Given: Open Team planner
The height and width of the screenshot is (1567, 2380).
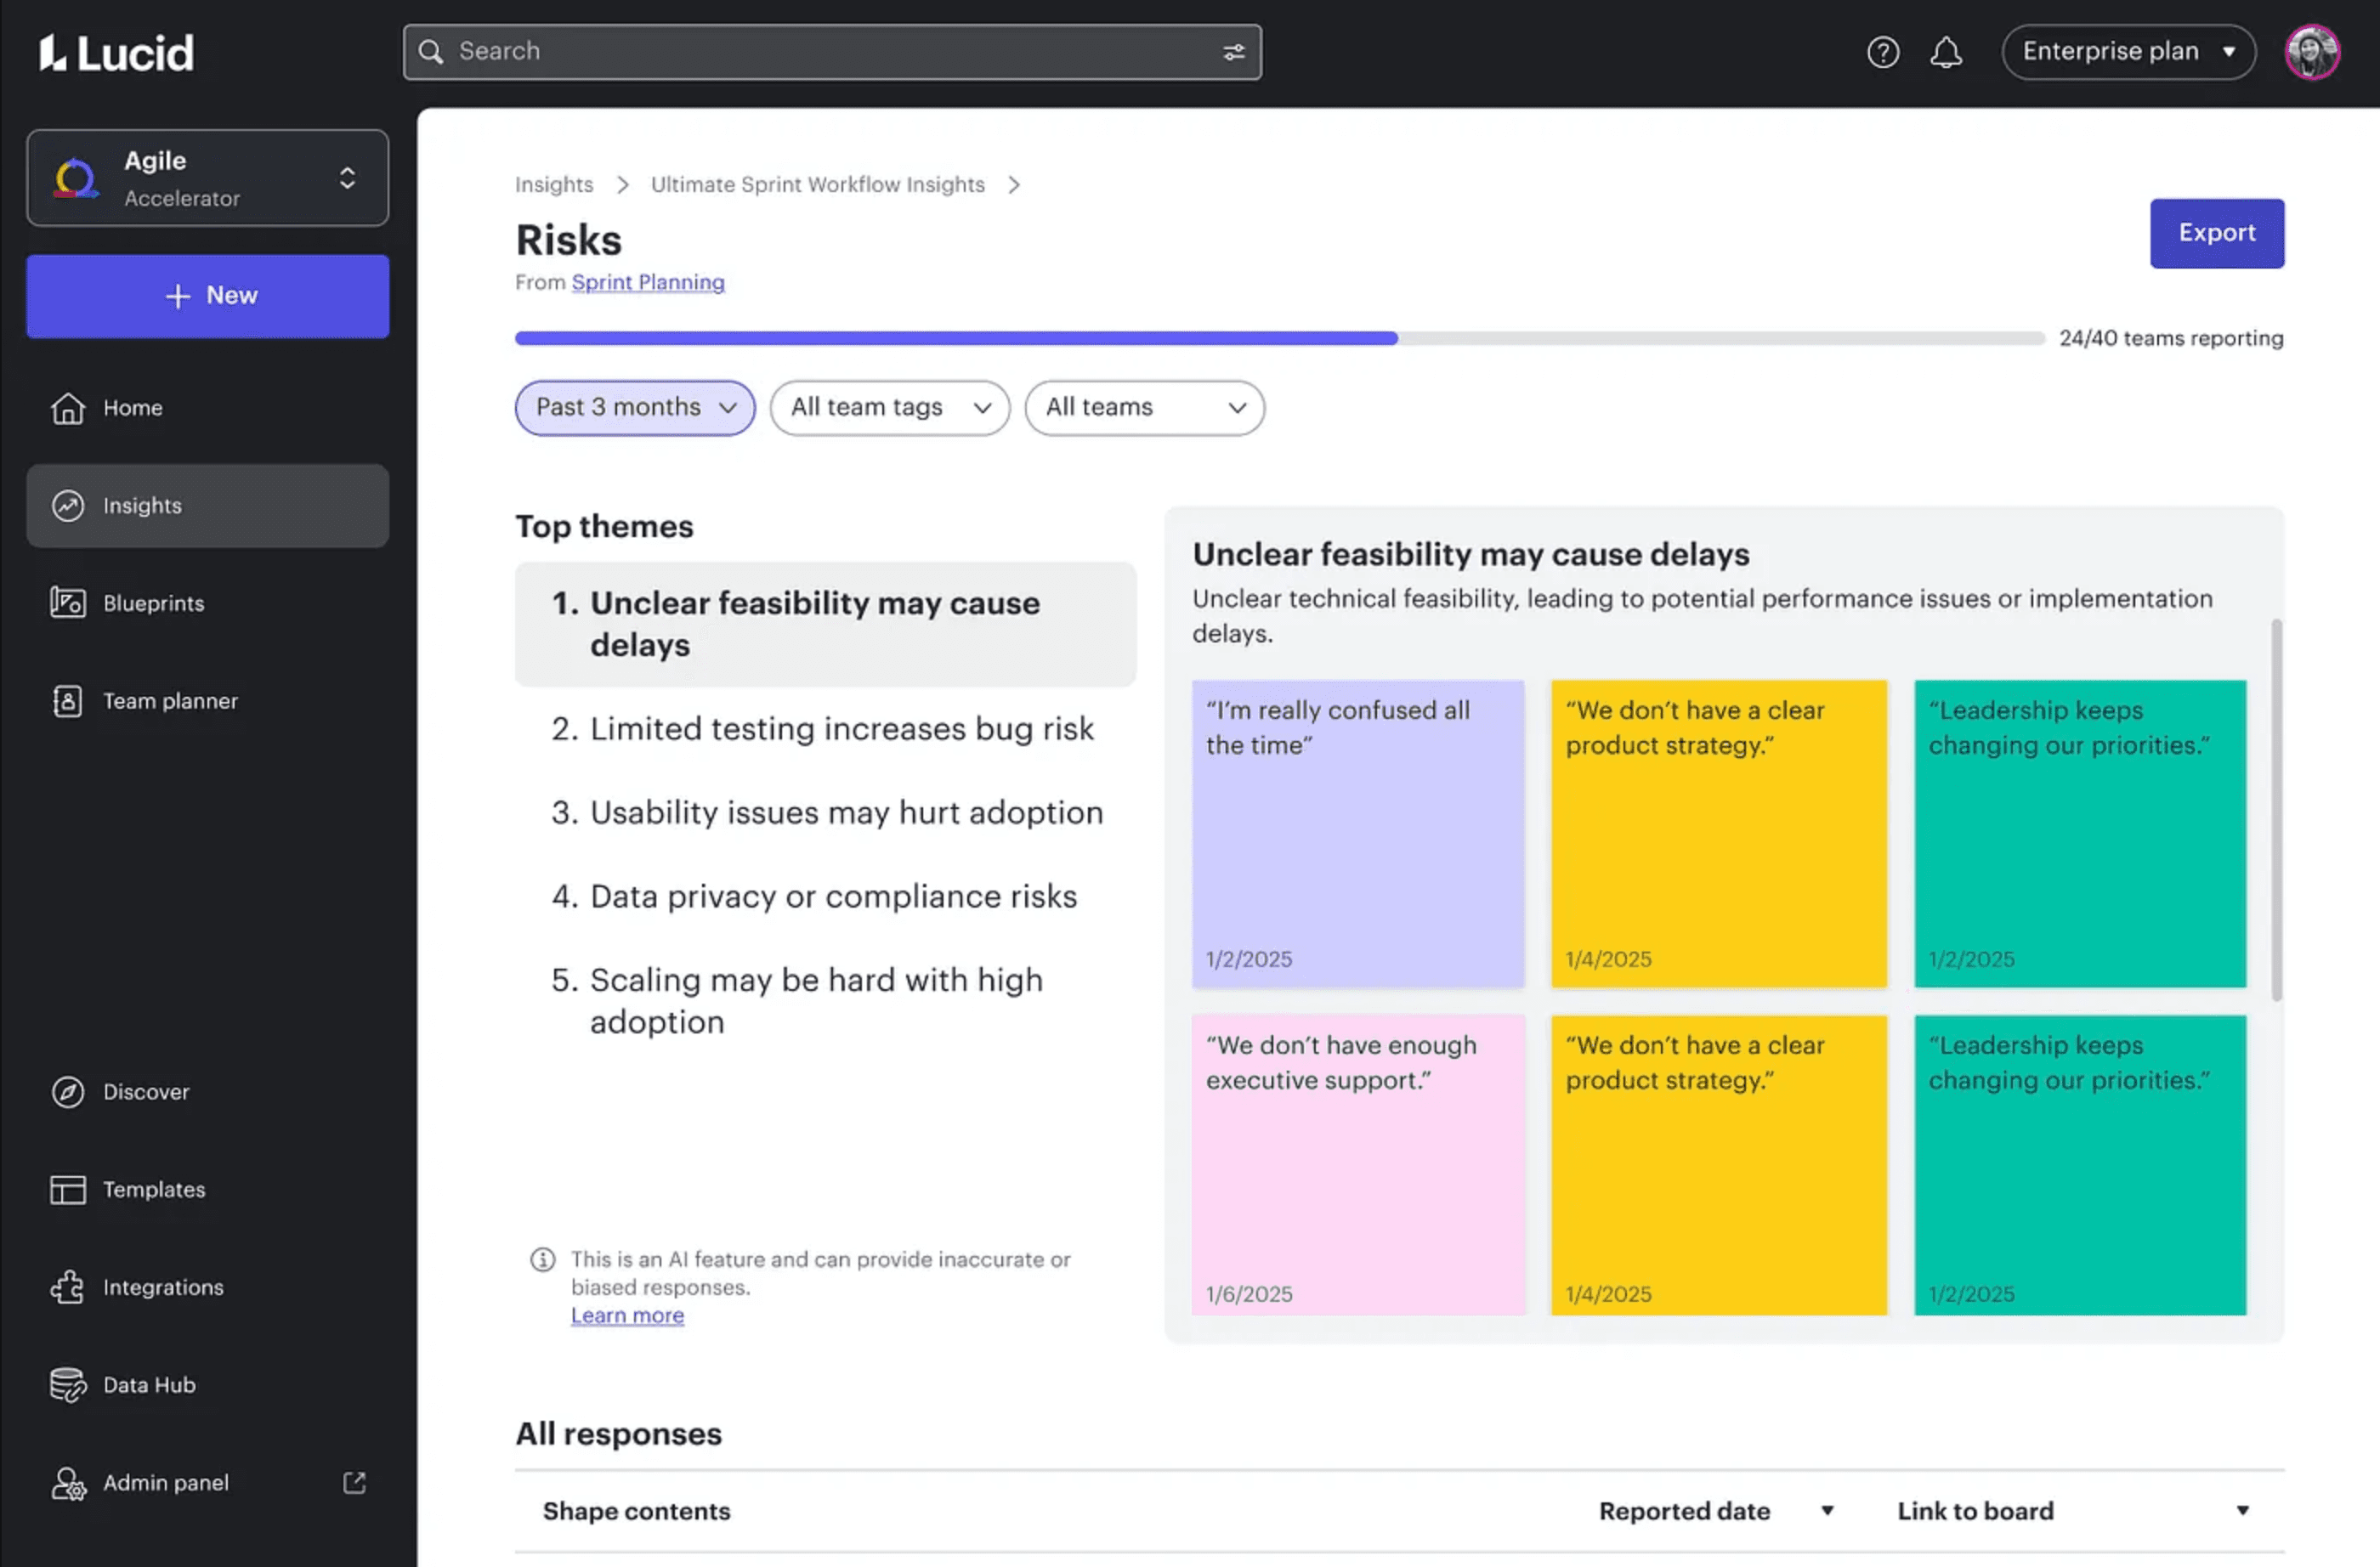Looking at the screenshot, I should tap(170, 701).
